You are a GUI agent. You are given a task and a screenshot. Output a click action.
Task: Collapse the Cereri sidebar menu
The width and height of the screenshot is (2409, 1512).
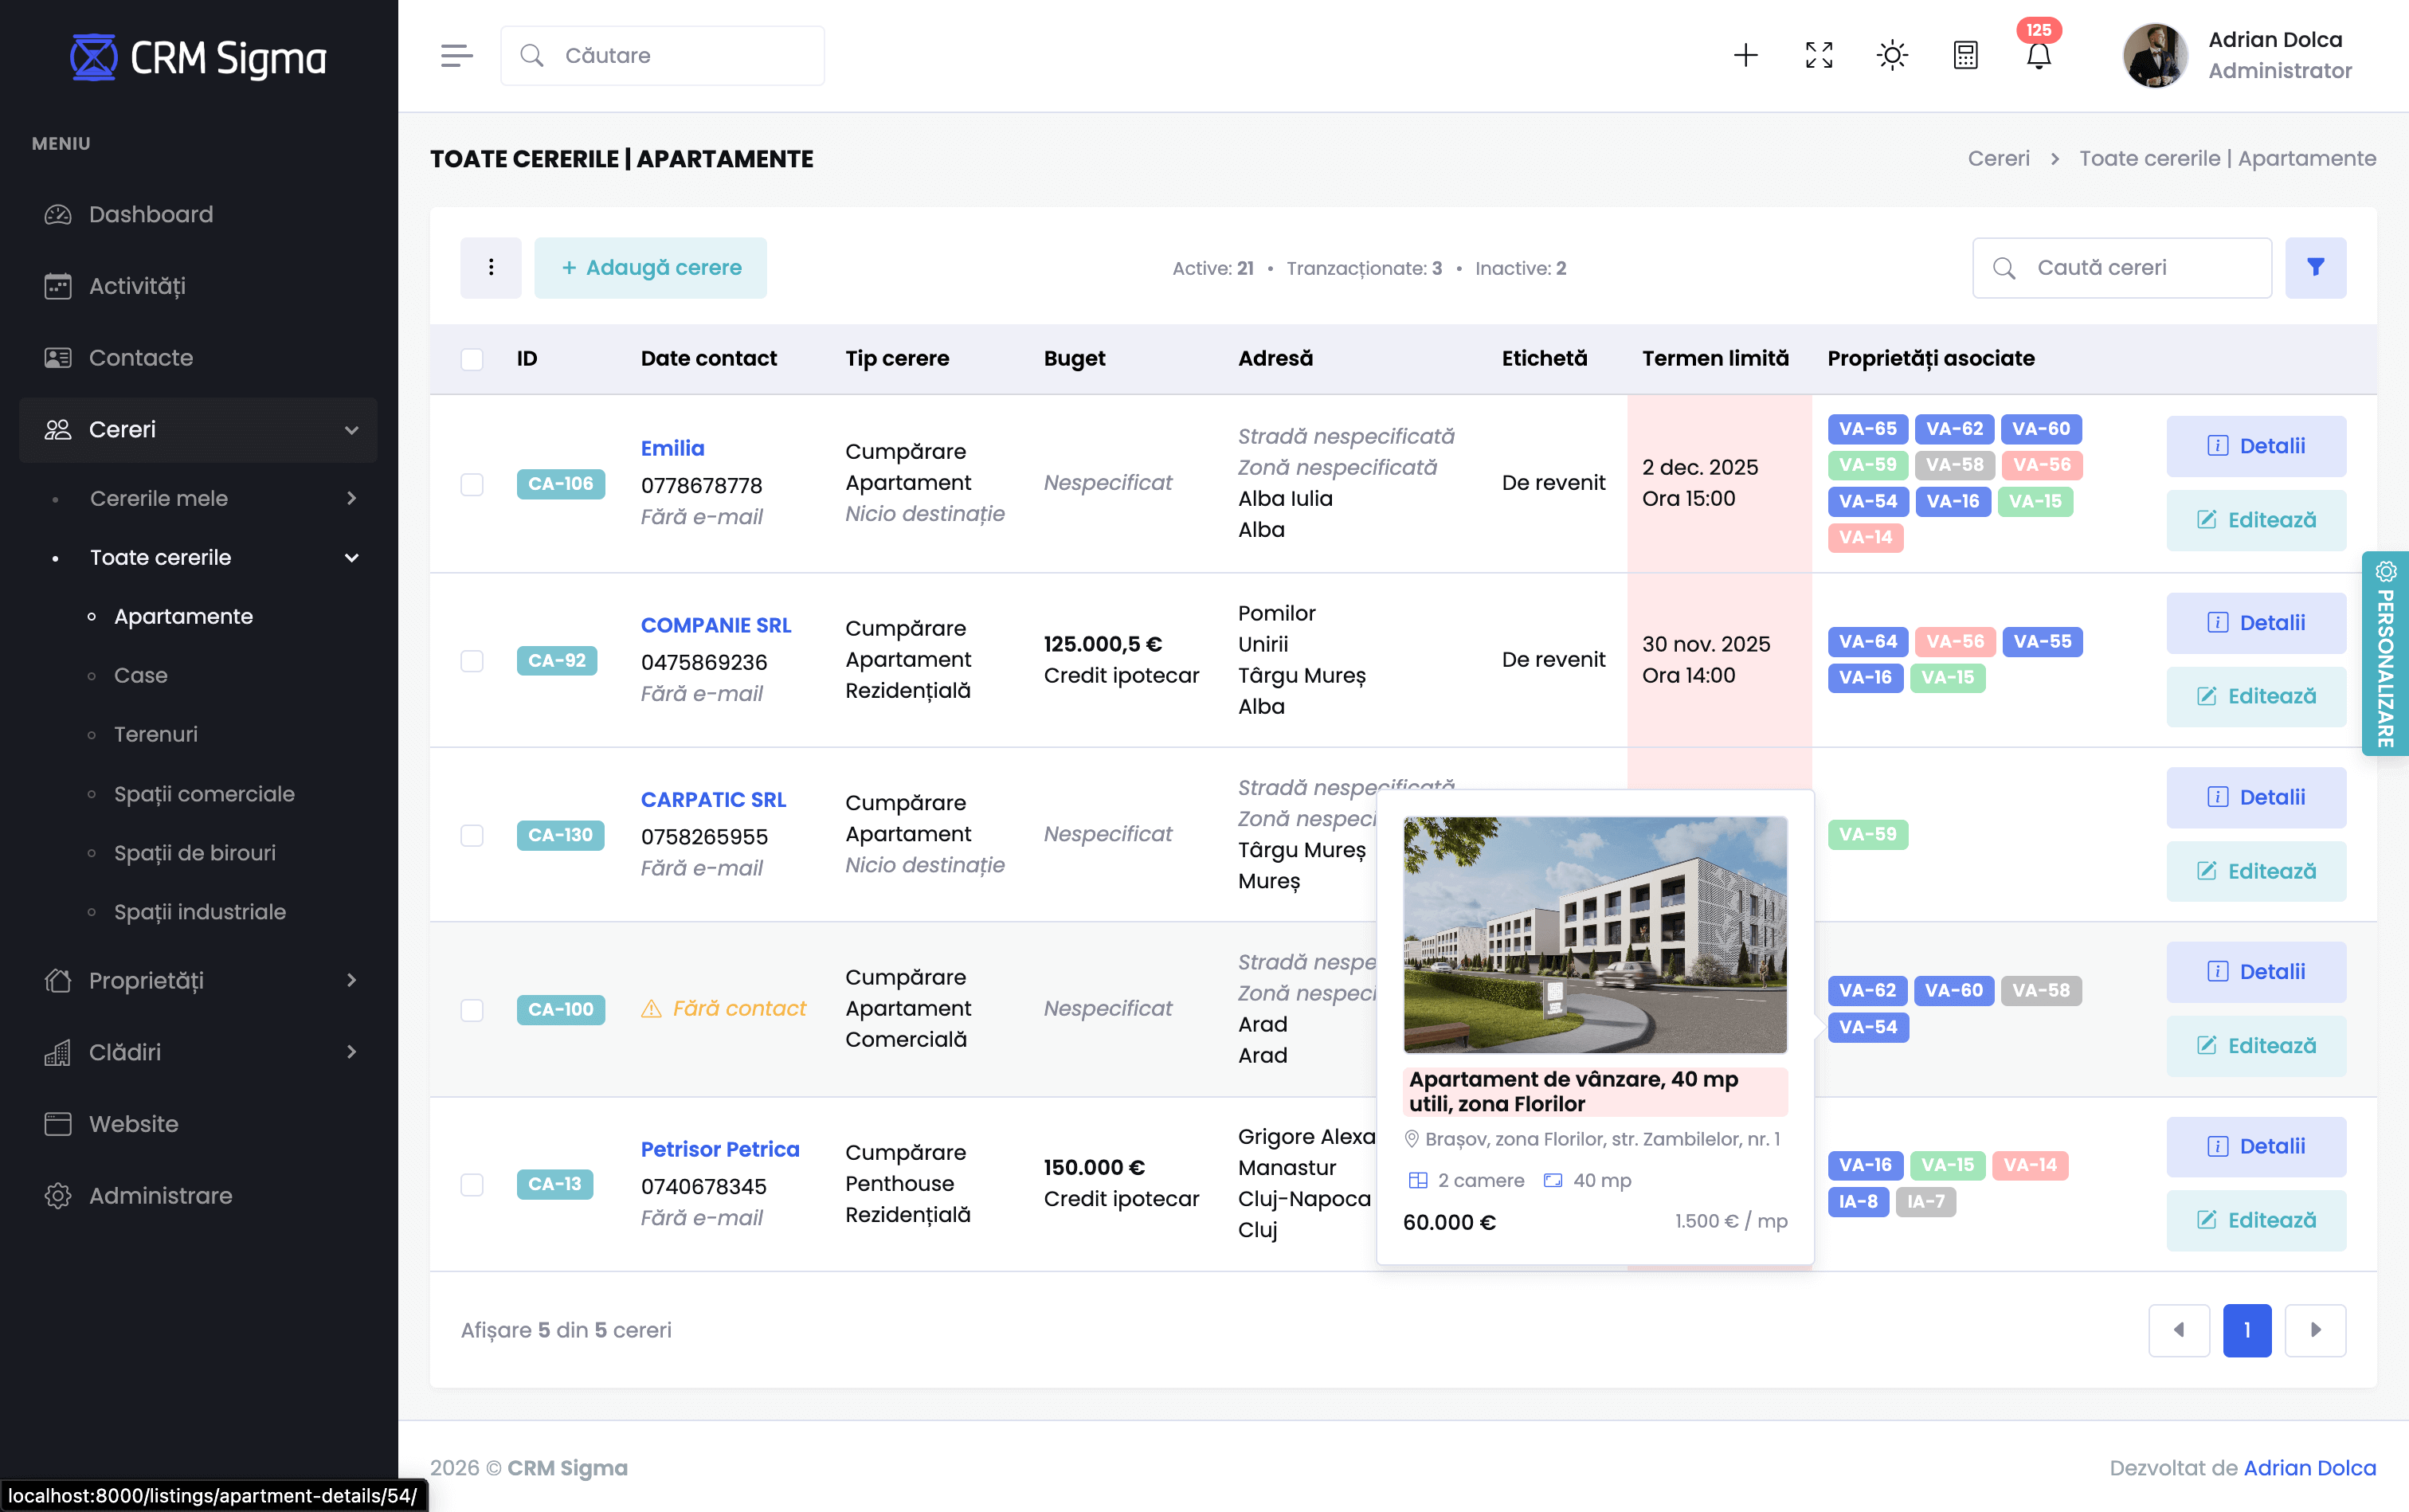(x=198, y=430)
